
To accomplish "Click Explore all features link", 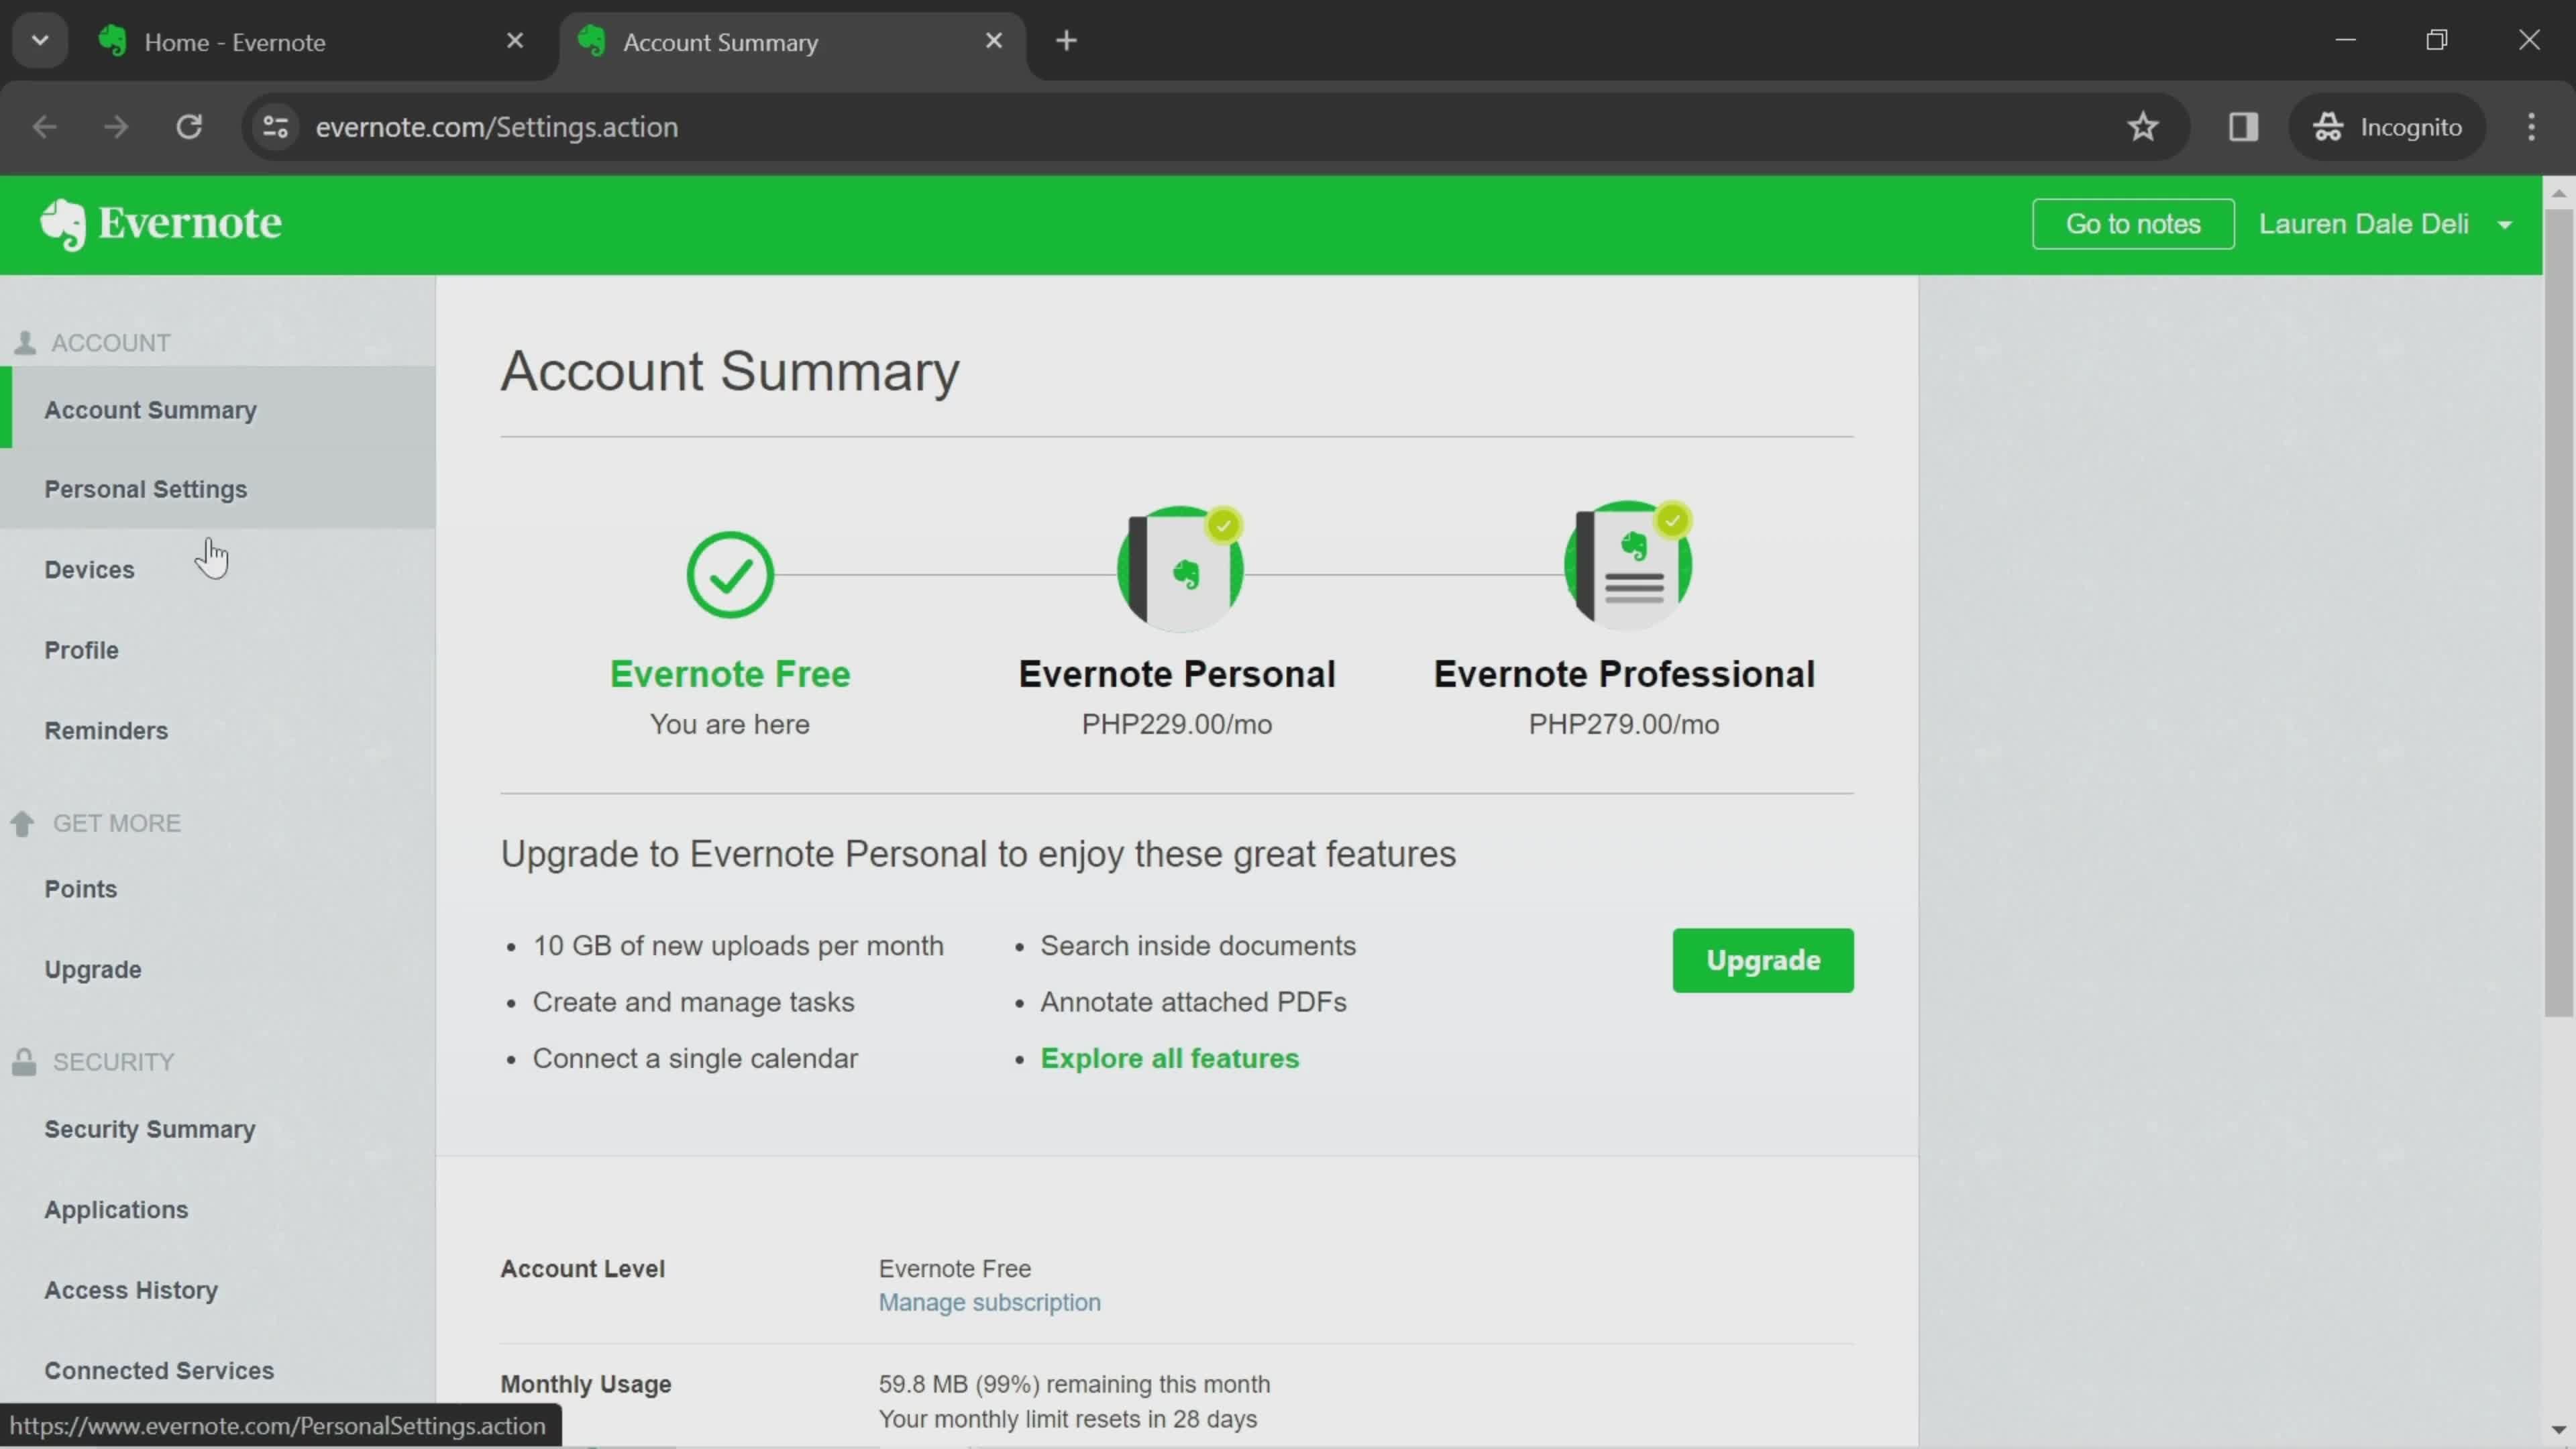I will point(1169,1057).
